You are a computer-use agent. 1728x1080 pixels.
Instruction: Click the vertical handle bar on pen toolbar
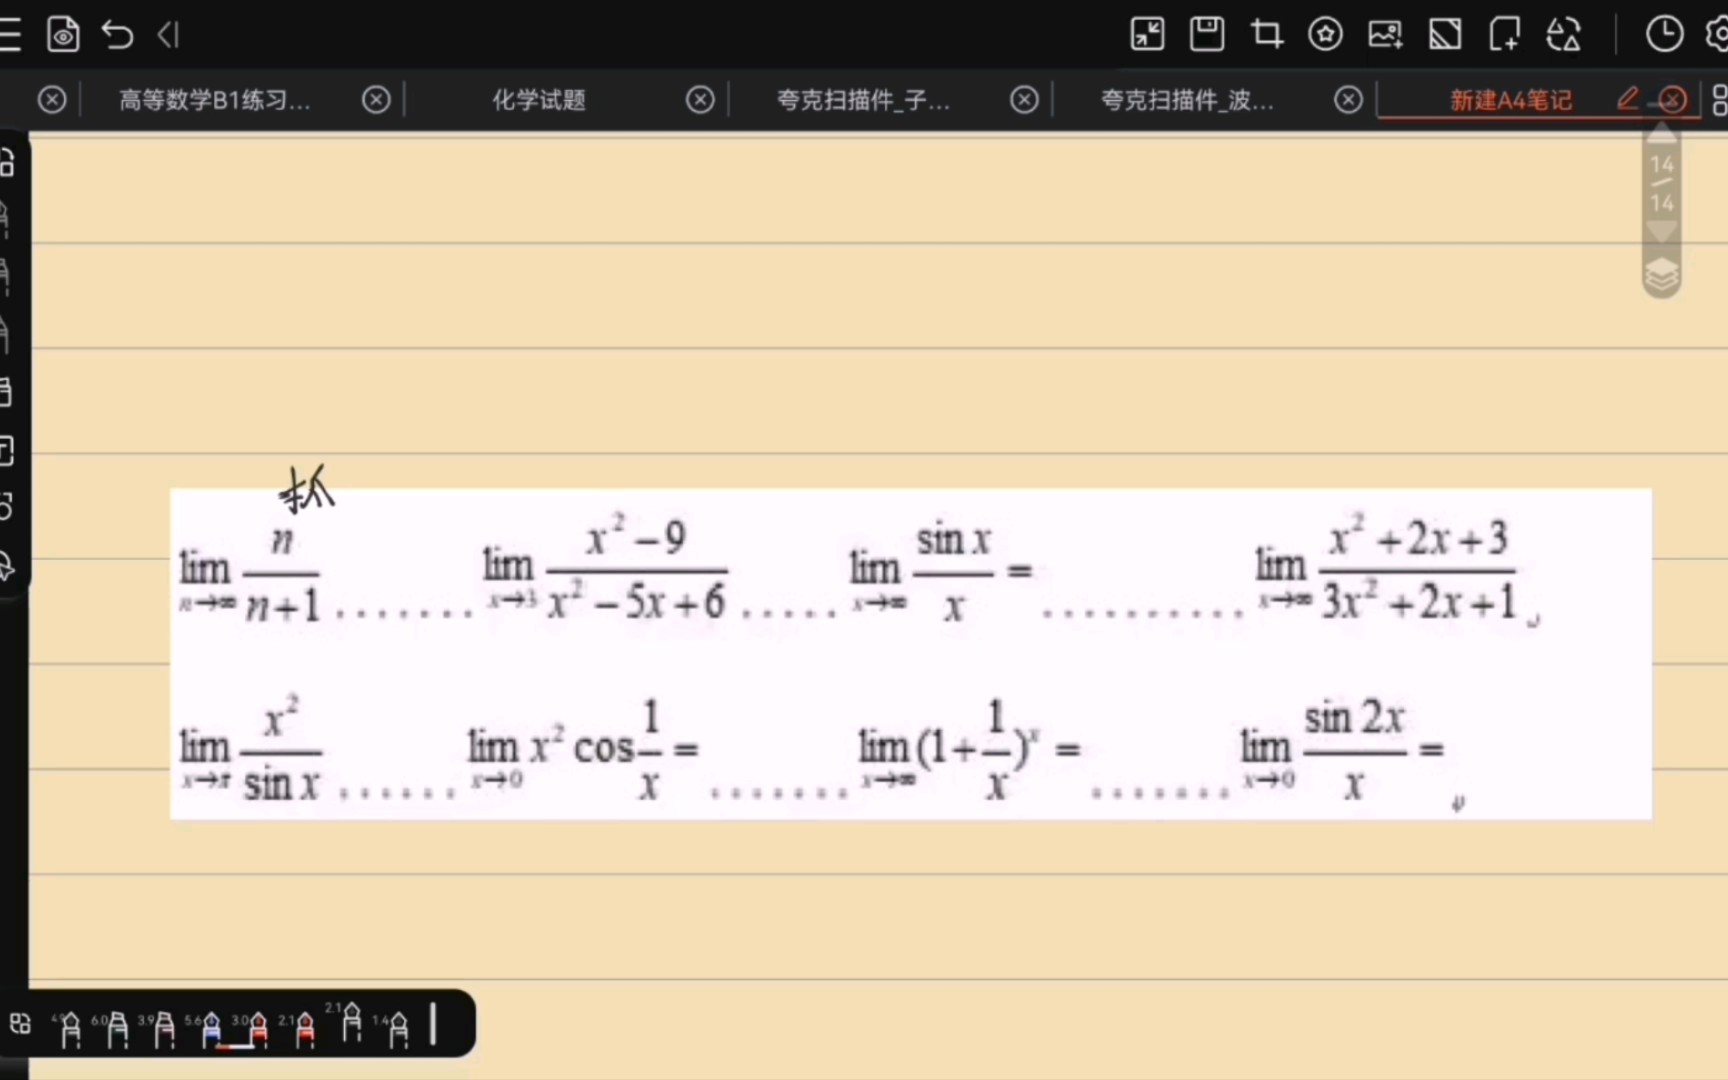(433, 1023)
